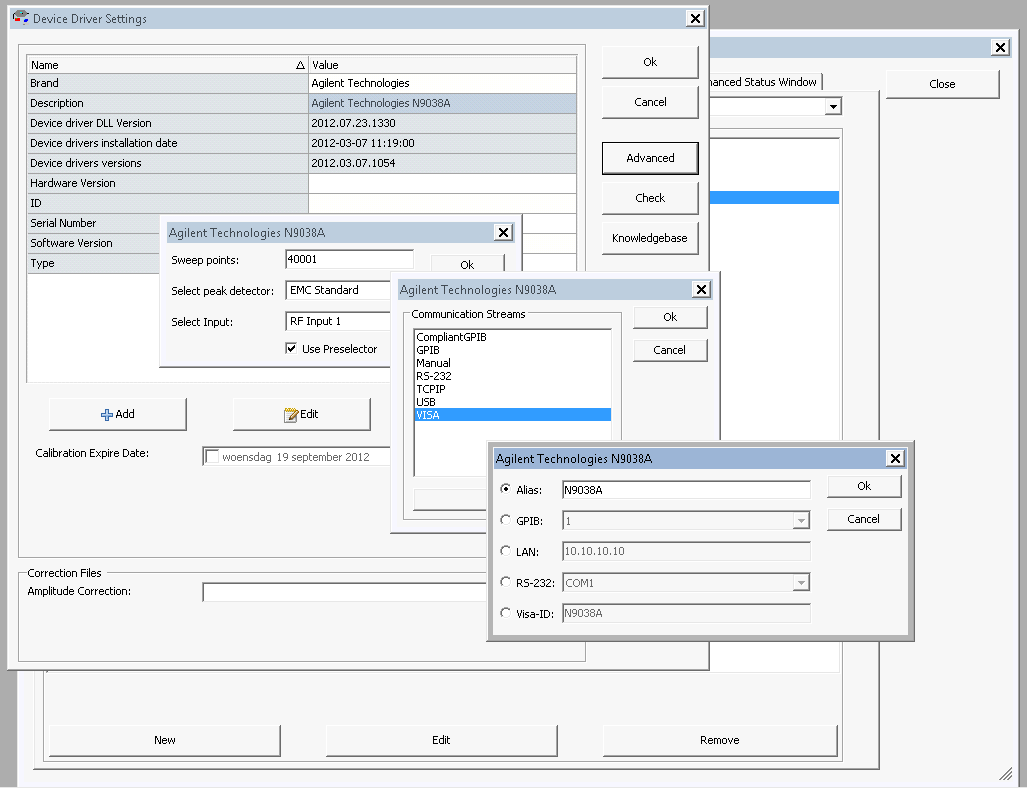
Task: Click the Value column header
Action: pyautogui.click(x=443, y=65)
